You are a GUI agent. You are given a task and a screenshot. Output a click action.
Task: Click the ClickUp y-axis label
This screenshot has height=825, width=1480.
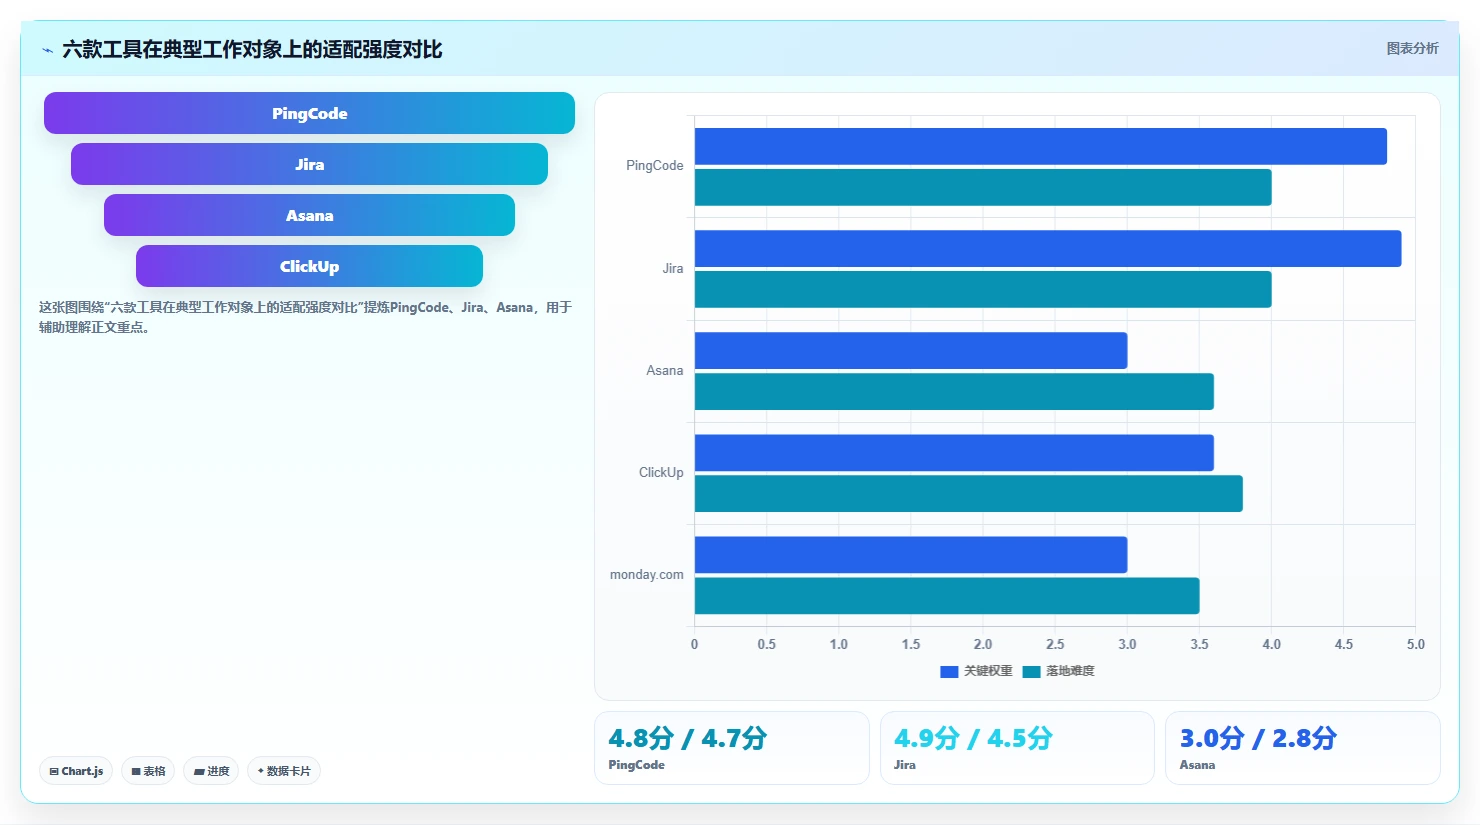coord(661,473)
